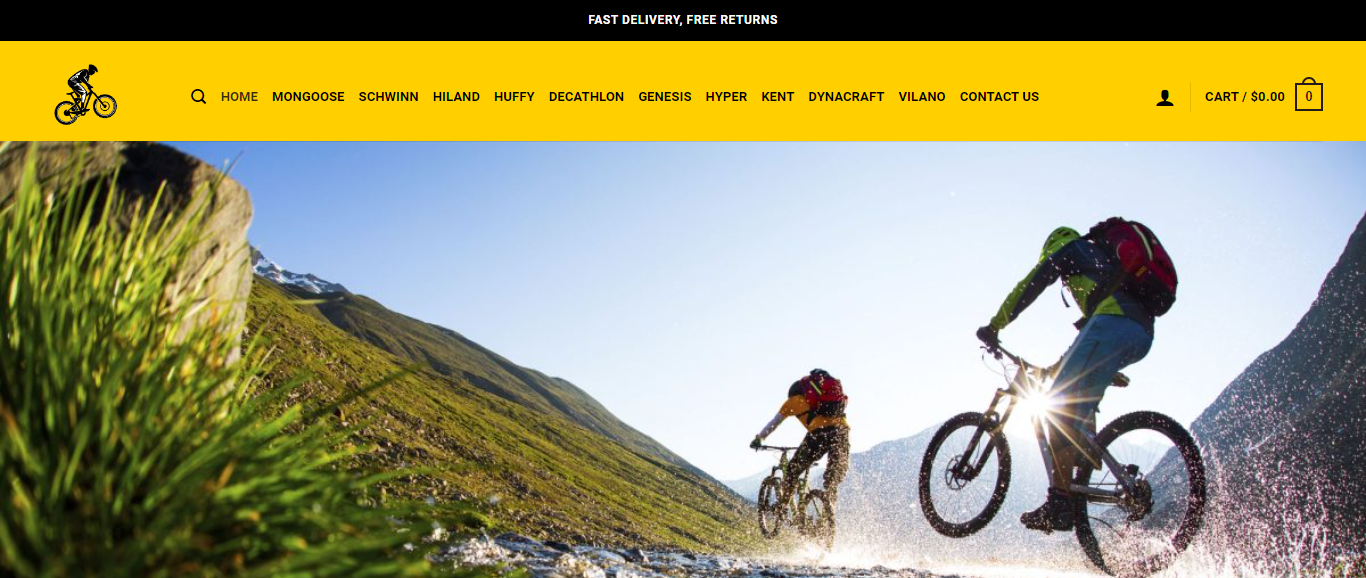Select Schwinn in the navigation
The height and width of the screenshot is (578, 1366).
click(388, 97)
